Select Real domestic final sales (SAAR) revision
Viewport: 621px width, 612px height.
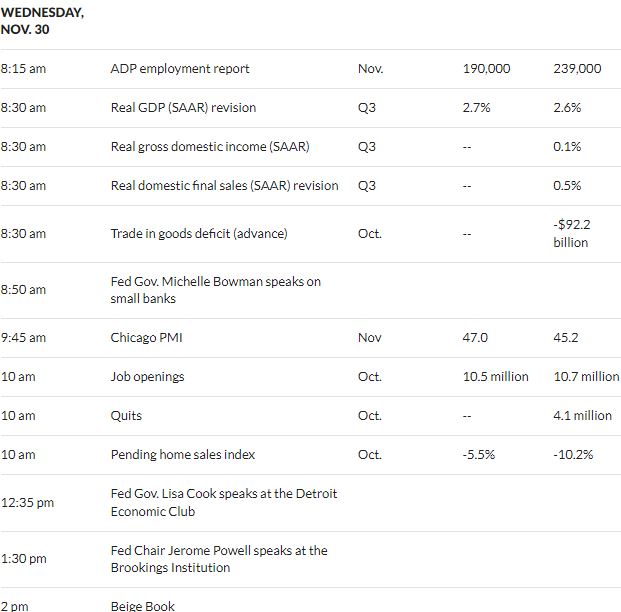click(x=225, y=185)
